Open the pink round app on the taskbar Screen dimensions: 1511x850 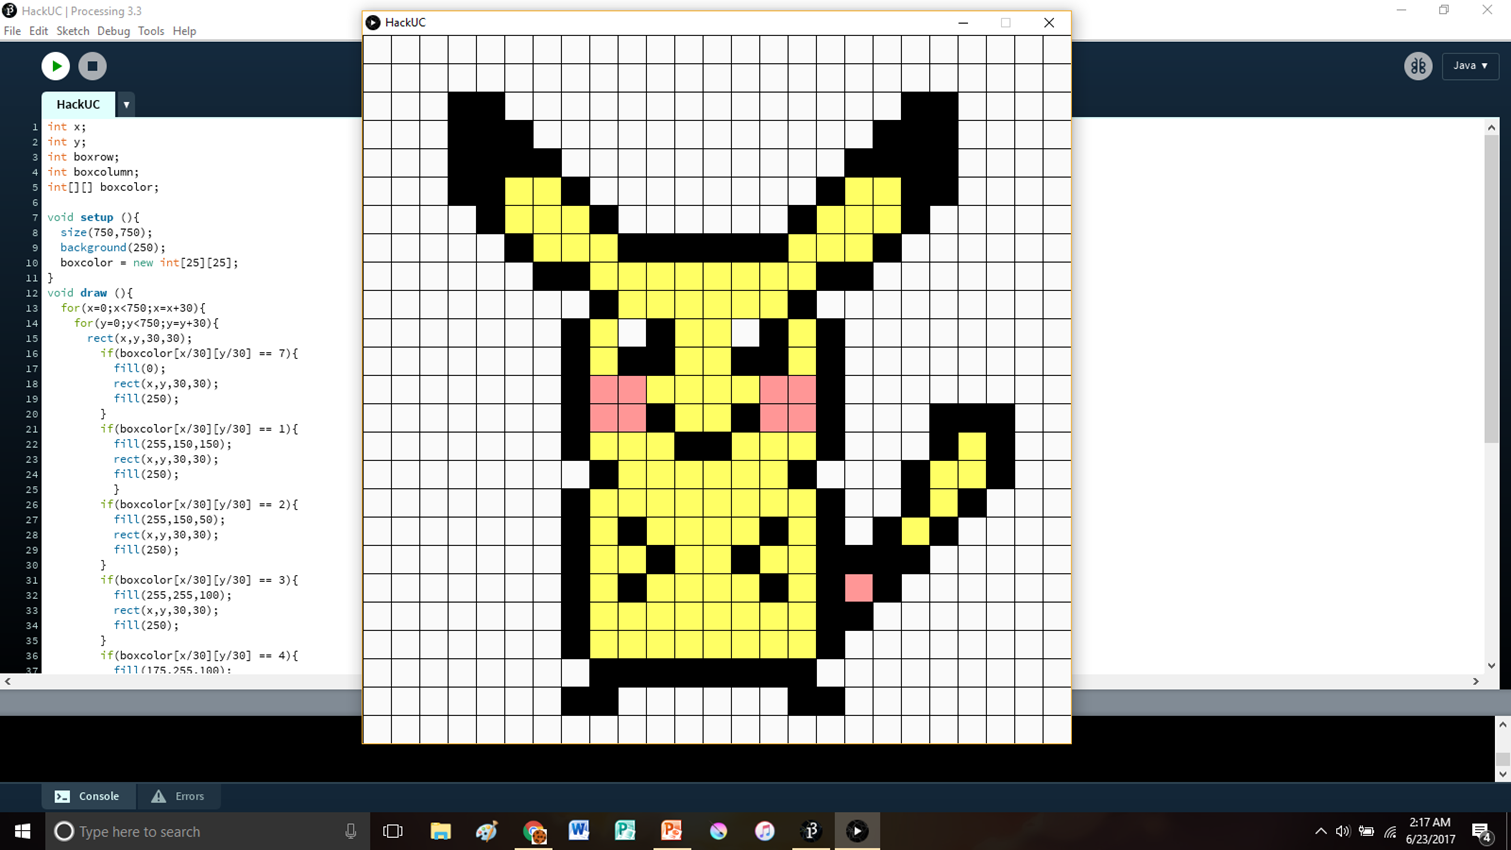[718, 831]
